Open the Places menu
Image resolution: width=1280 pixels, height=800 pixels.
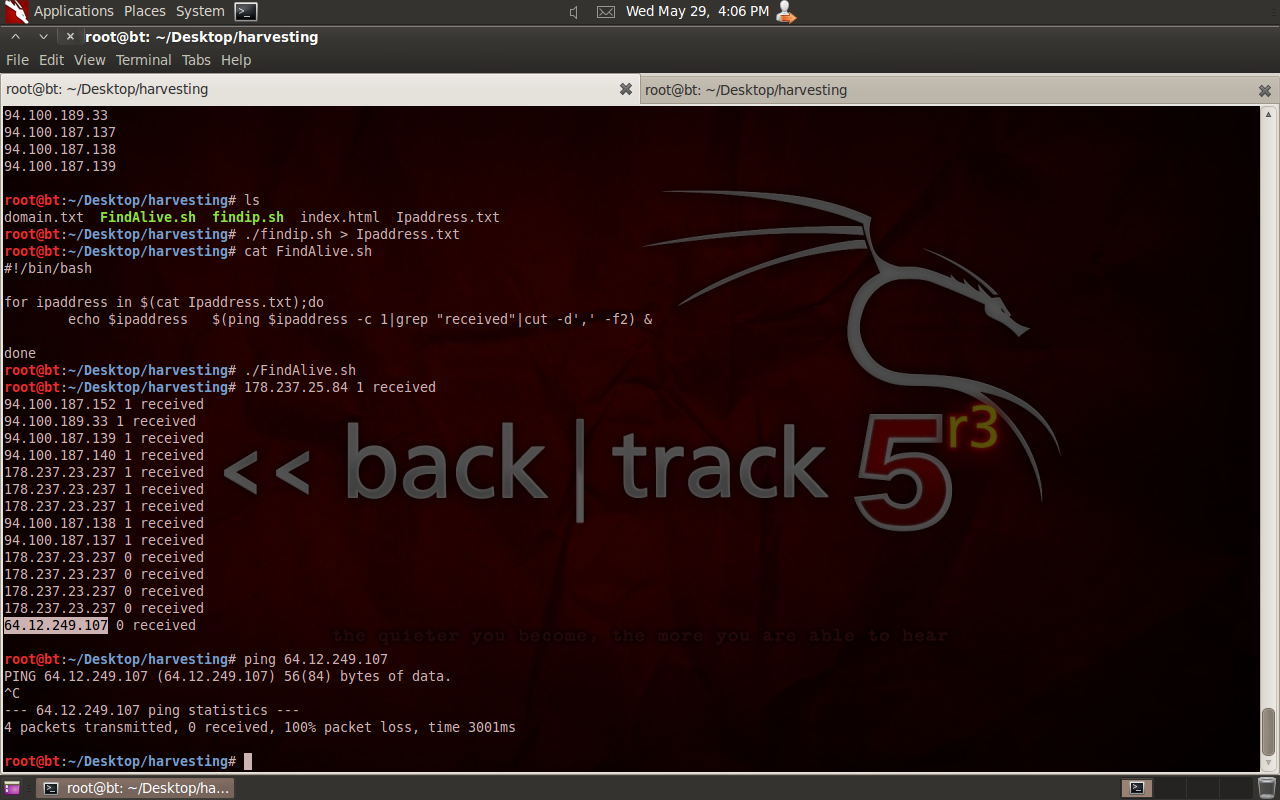coord(145,11)
